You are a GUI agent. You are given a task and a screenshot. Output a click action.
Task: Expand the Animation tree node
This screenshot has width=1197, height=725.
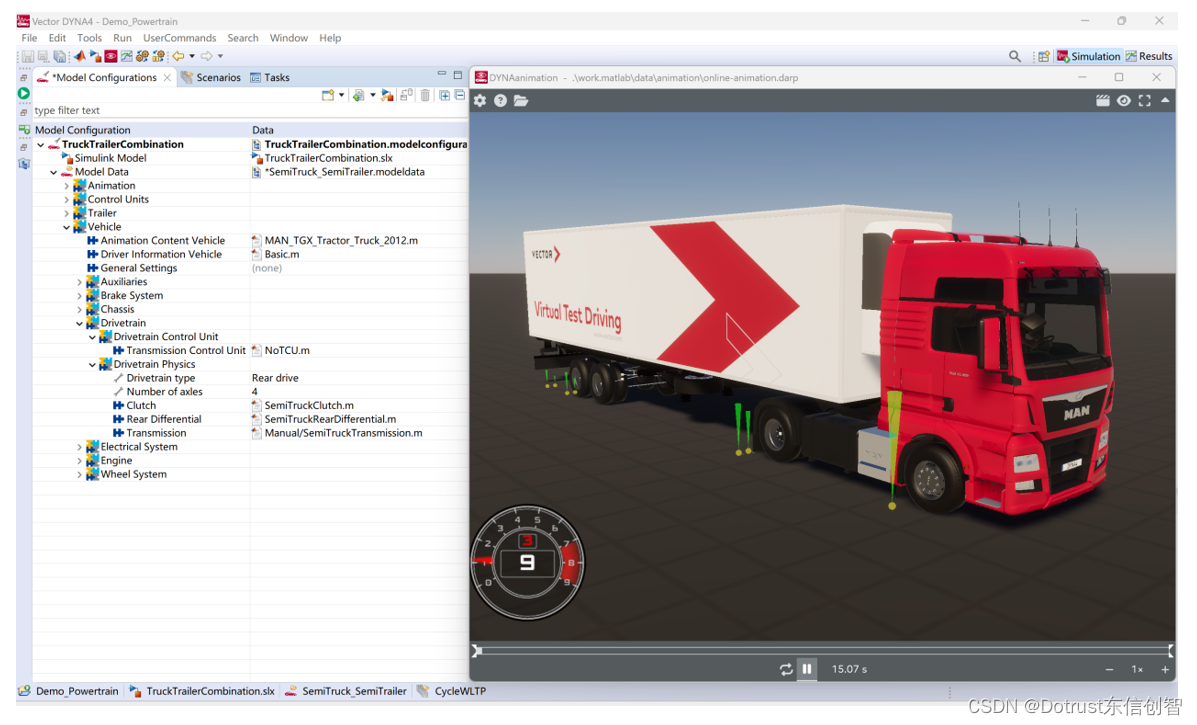click(66, 185)
